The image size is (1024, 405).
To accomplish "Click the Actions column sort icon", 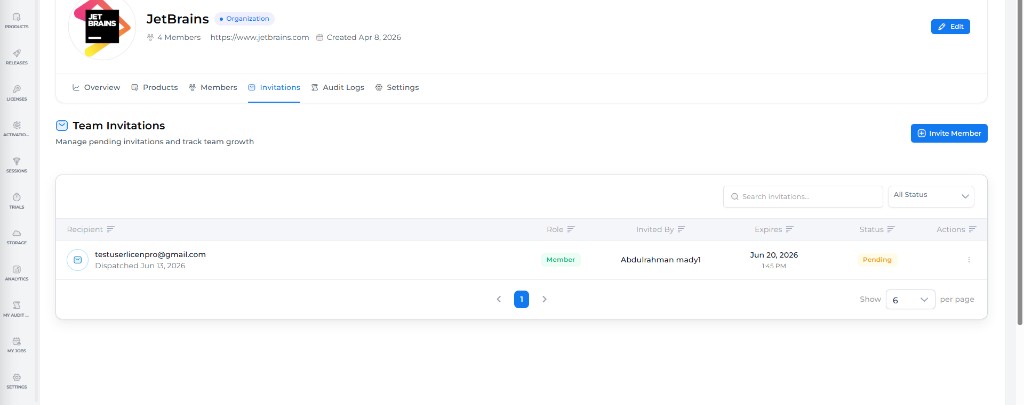I will [x=972, y=229].
